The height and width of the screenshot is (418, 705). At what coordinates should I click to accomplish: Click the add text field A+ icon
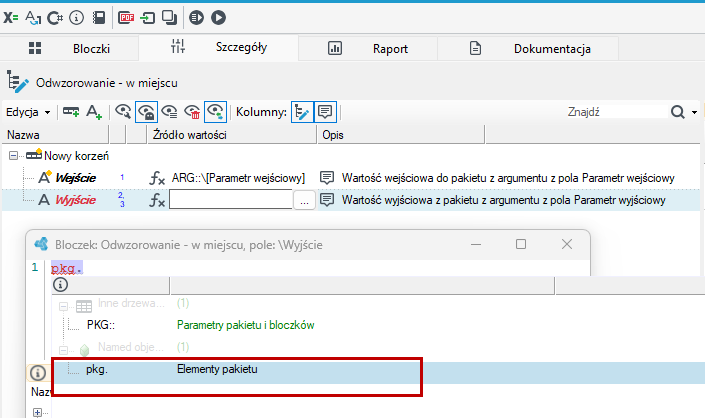click(x=94, y=111)
